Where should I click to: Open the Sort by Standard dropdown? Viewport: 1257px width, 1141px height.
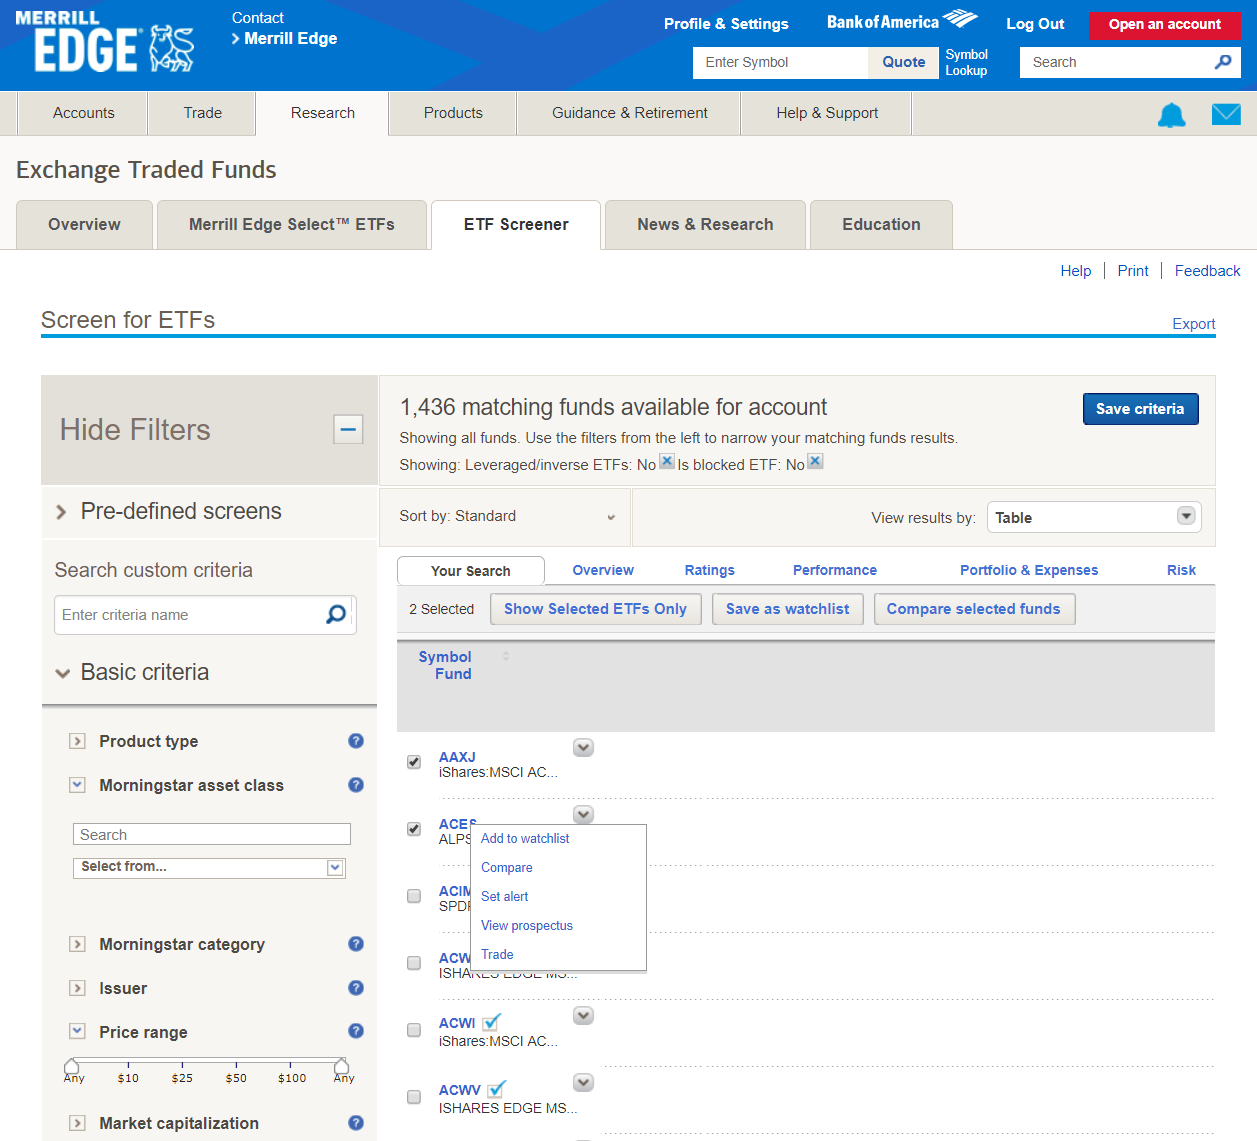pyautogui.click(x=506, y=516)
